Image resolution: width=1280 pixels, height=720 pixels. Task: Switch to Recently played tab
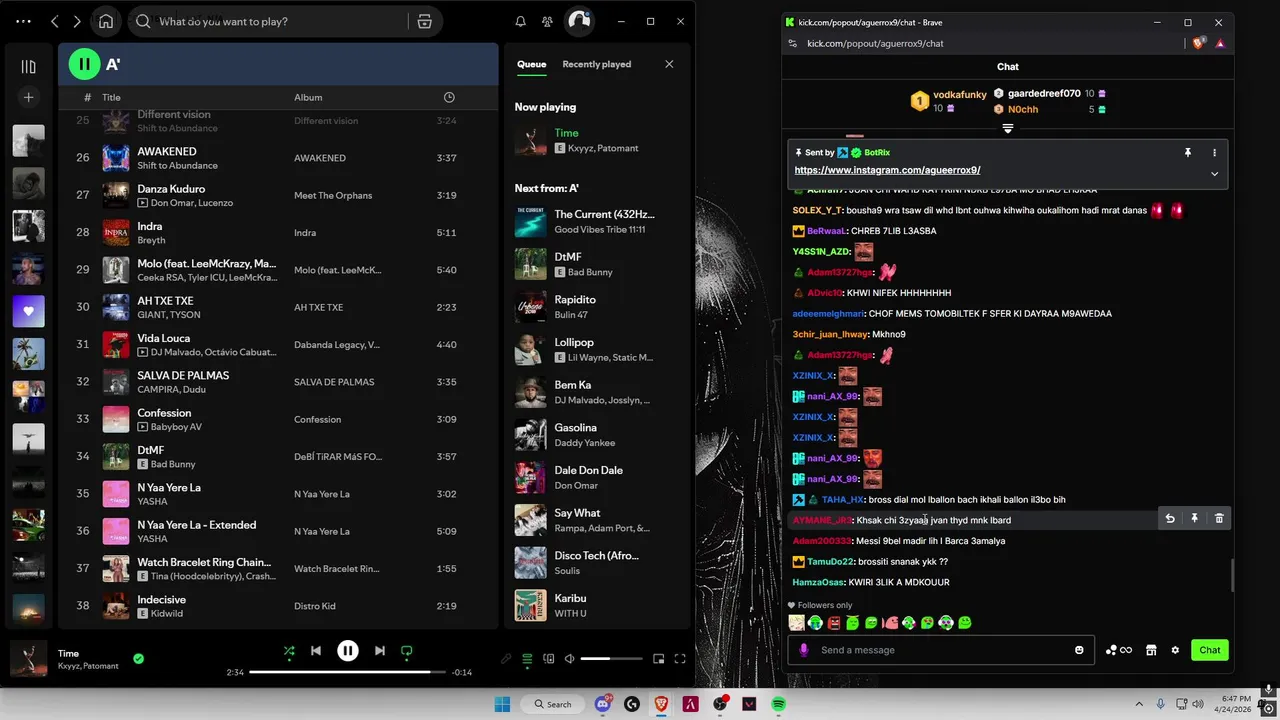tap(596, 64)
